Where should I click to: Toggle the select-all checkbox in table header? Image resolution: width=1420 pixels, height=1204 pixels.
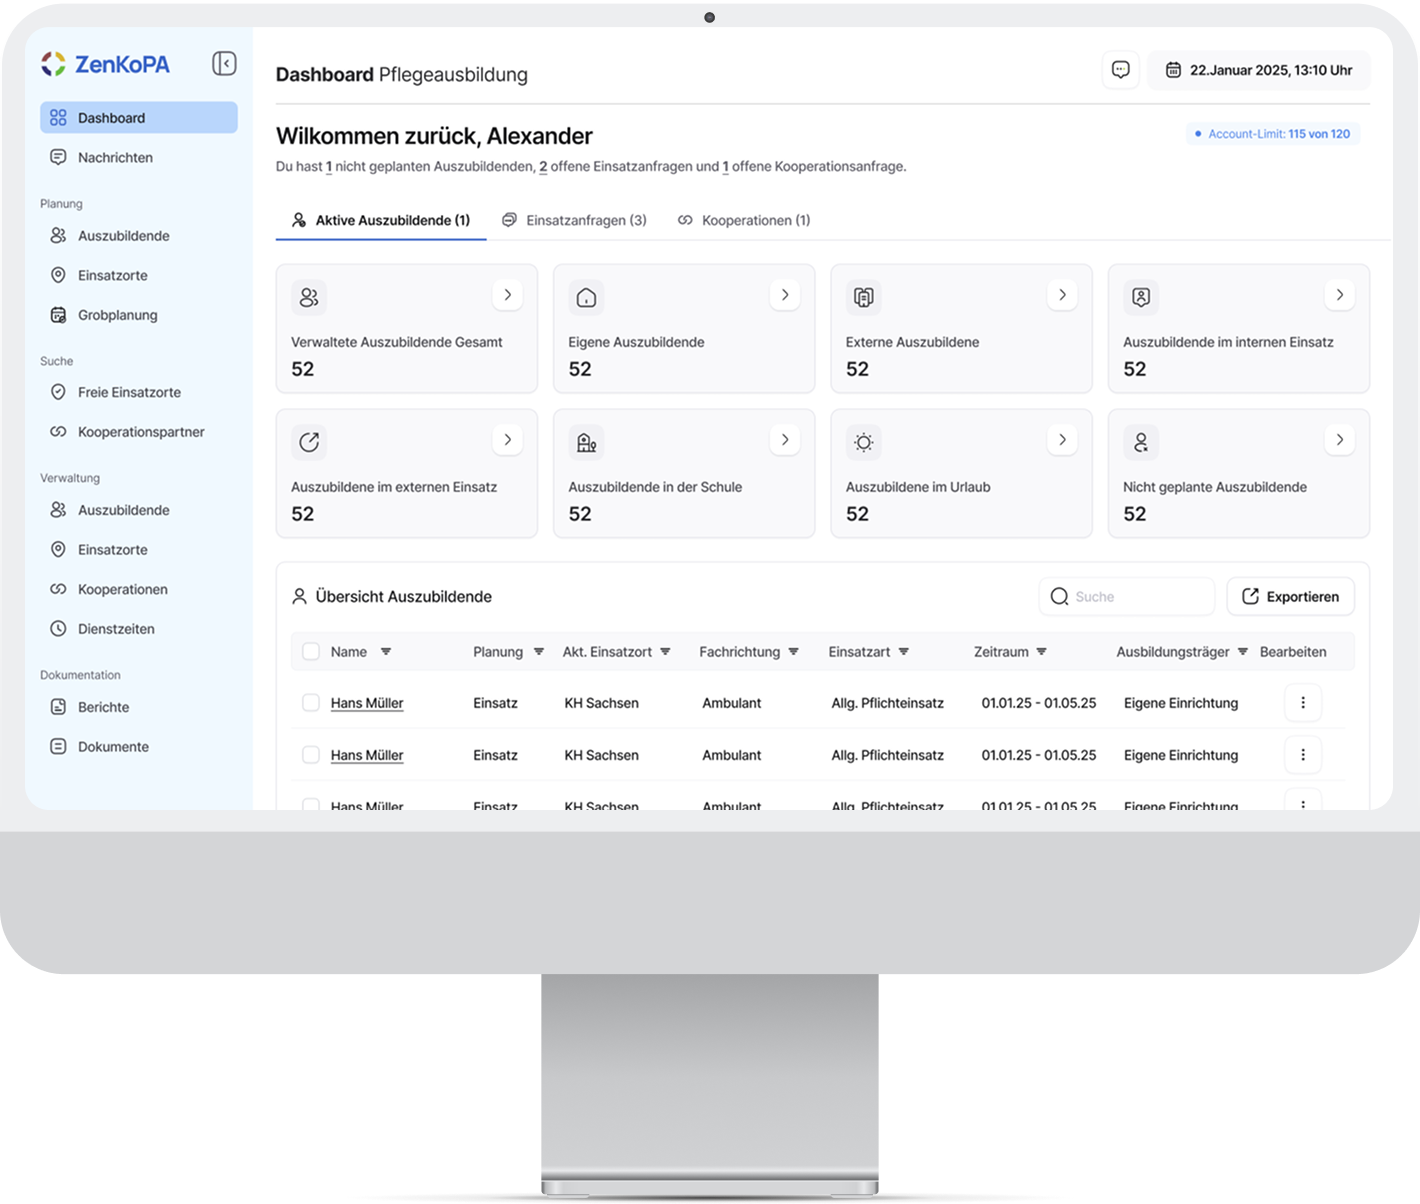click(311, 652)
